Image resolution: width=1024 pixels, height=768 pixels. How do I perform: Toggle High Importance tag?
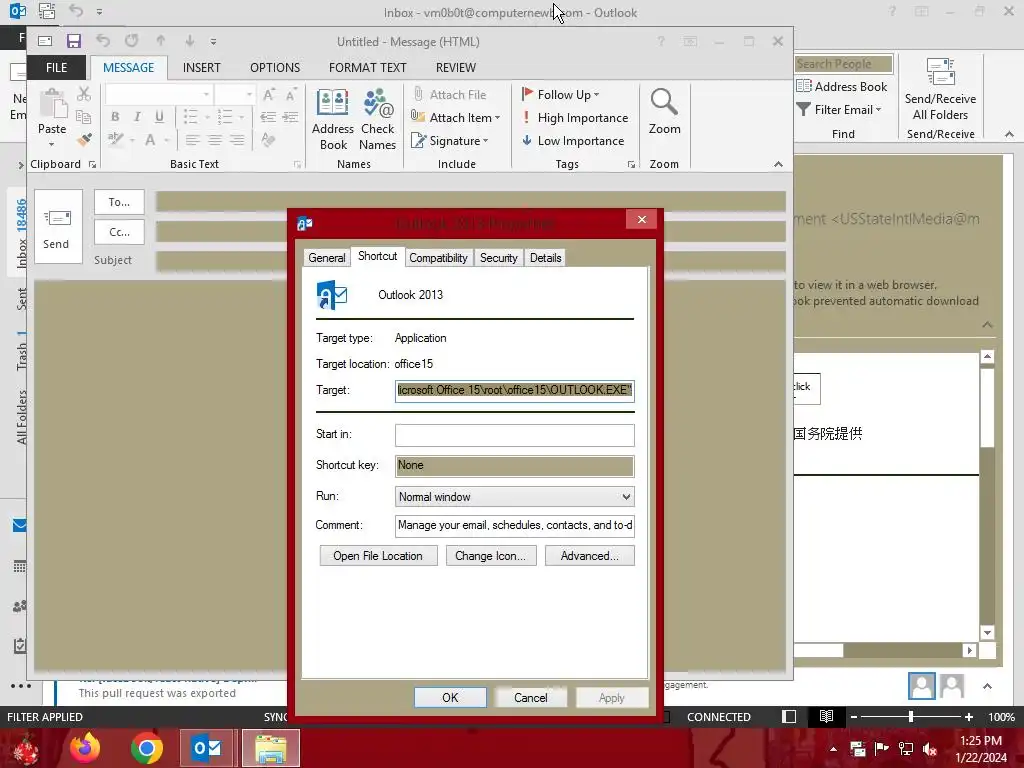[x=575, y=118]
